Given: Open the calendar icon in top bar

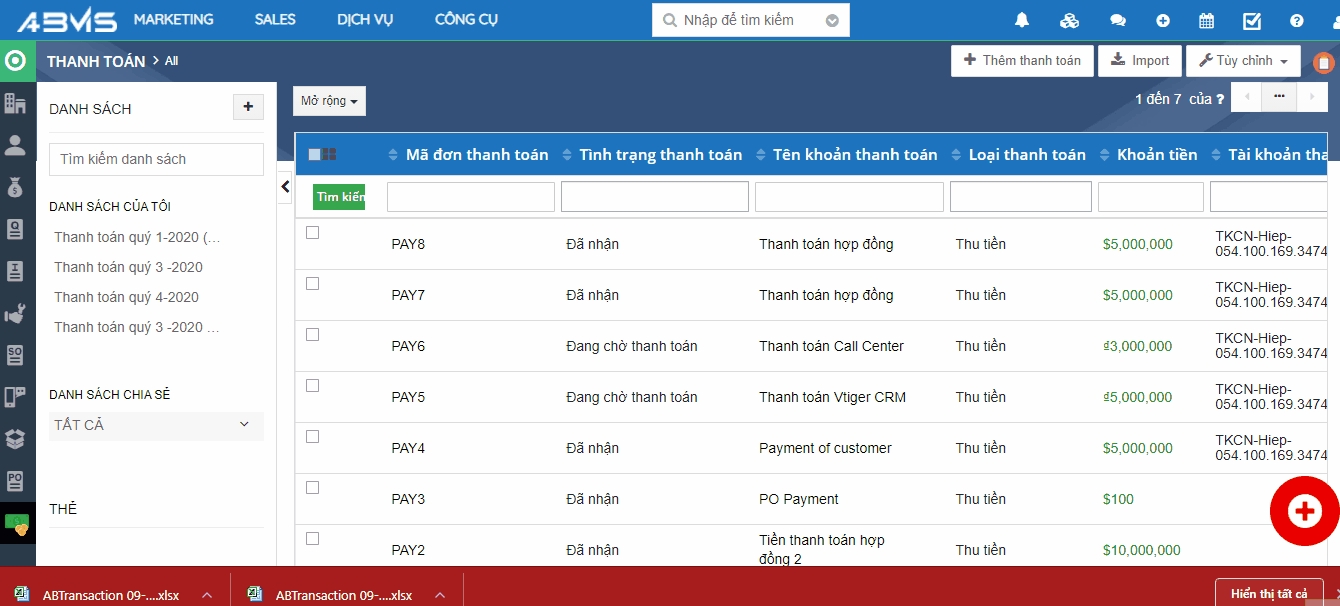Looking at the screenshot, I should coord(1206,20).
